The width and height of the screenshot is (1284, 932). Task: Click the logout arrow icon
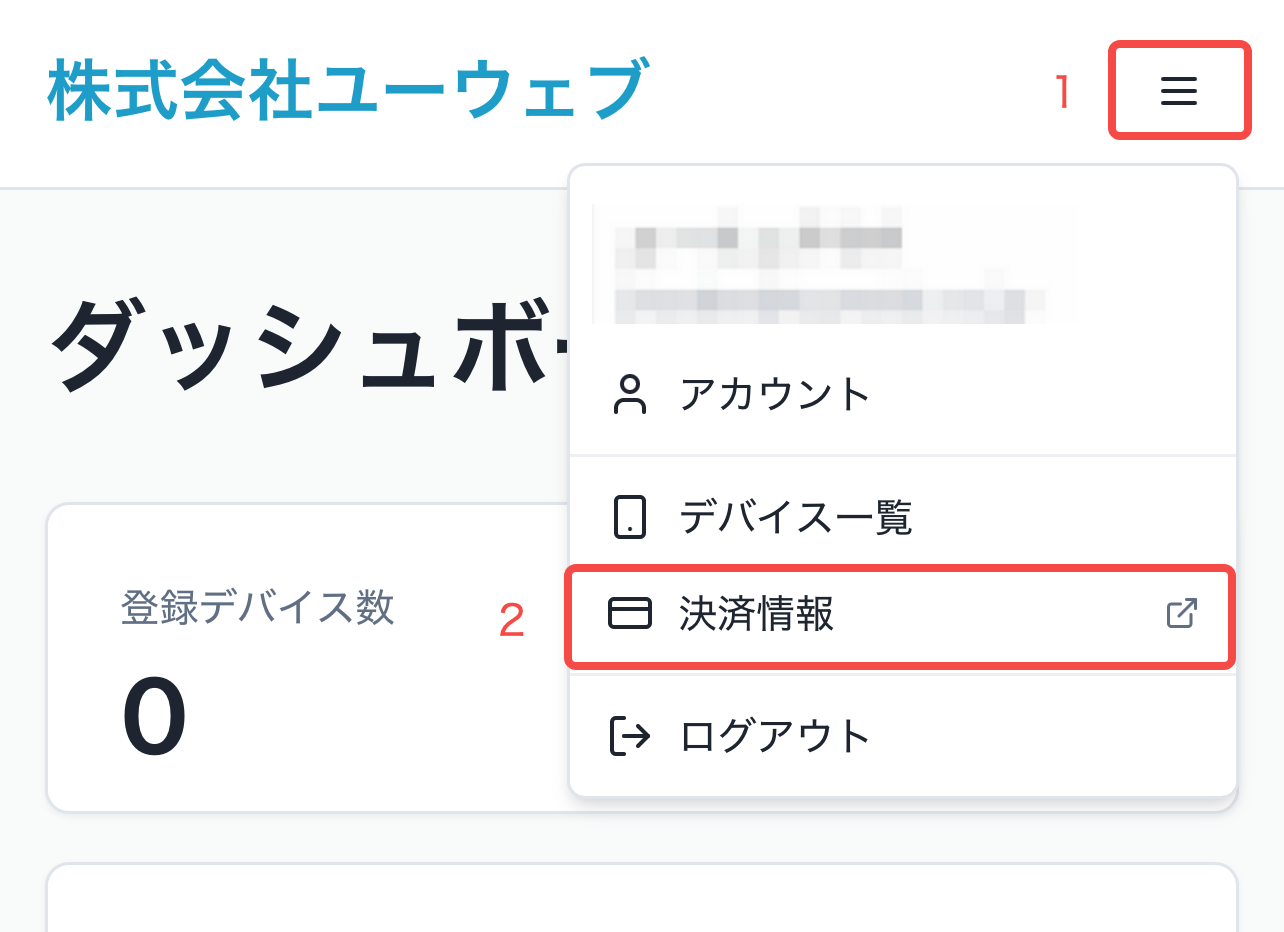pyautogui.click(x=630, y=736)
